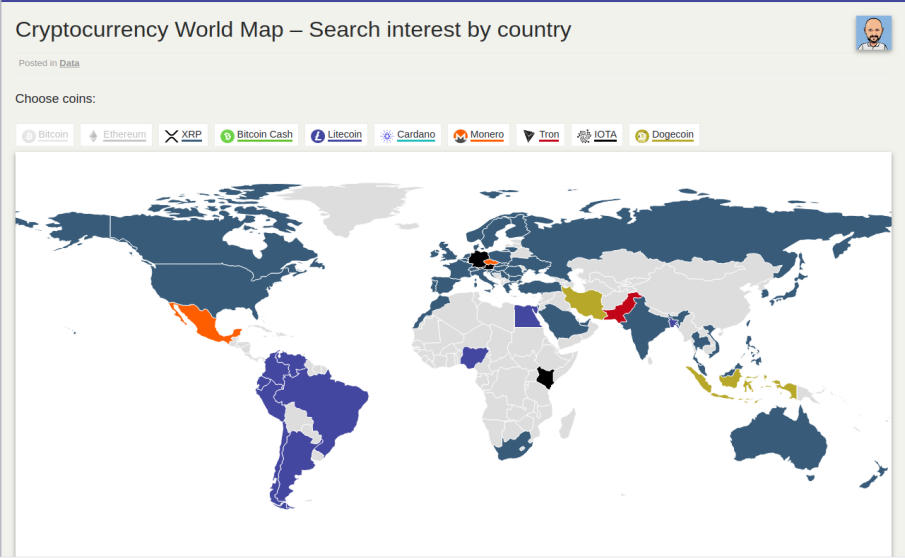This screenshot has height=558, width=905.
Task: Select red Pakistan on the map
Action: (x=623, y=309)
